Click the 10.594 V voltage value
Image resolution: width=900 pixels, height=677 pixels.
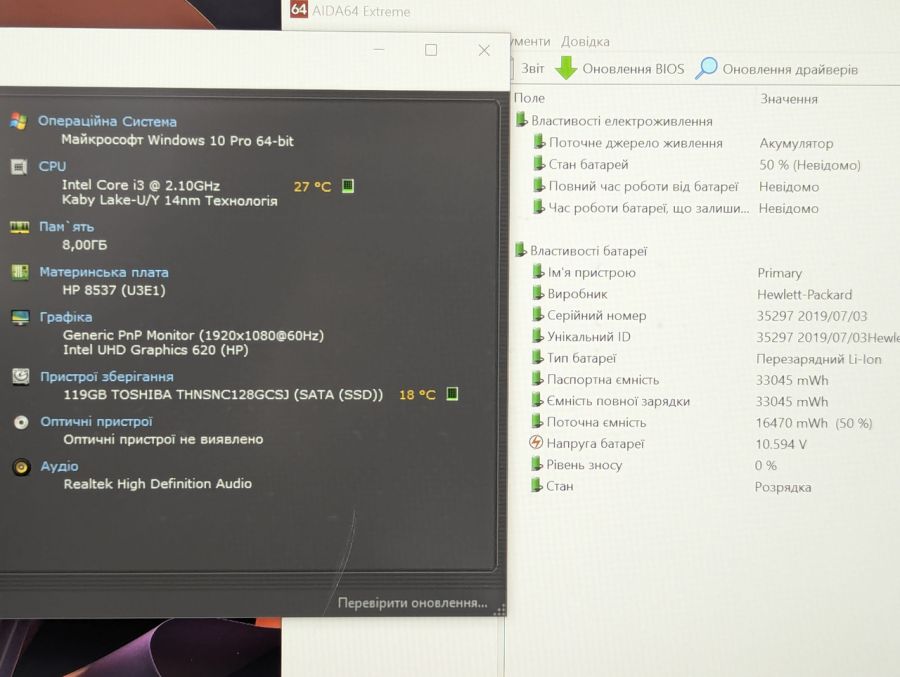pyautogui.click(x=781, y=444)
